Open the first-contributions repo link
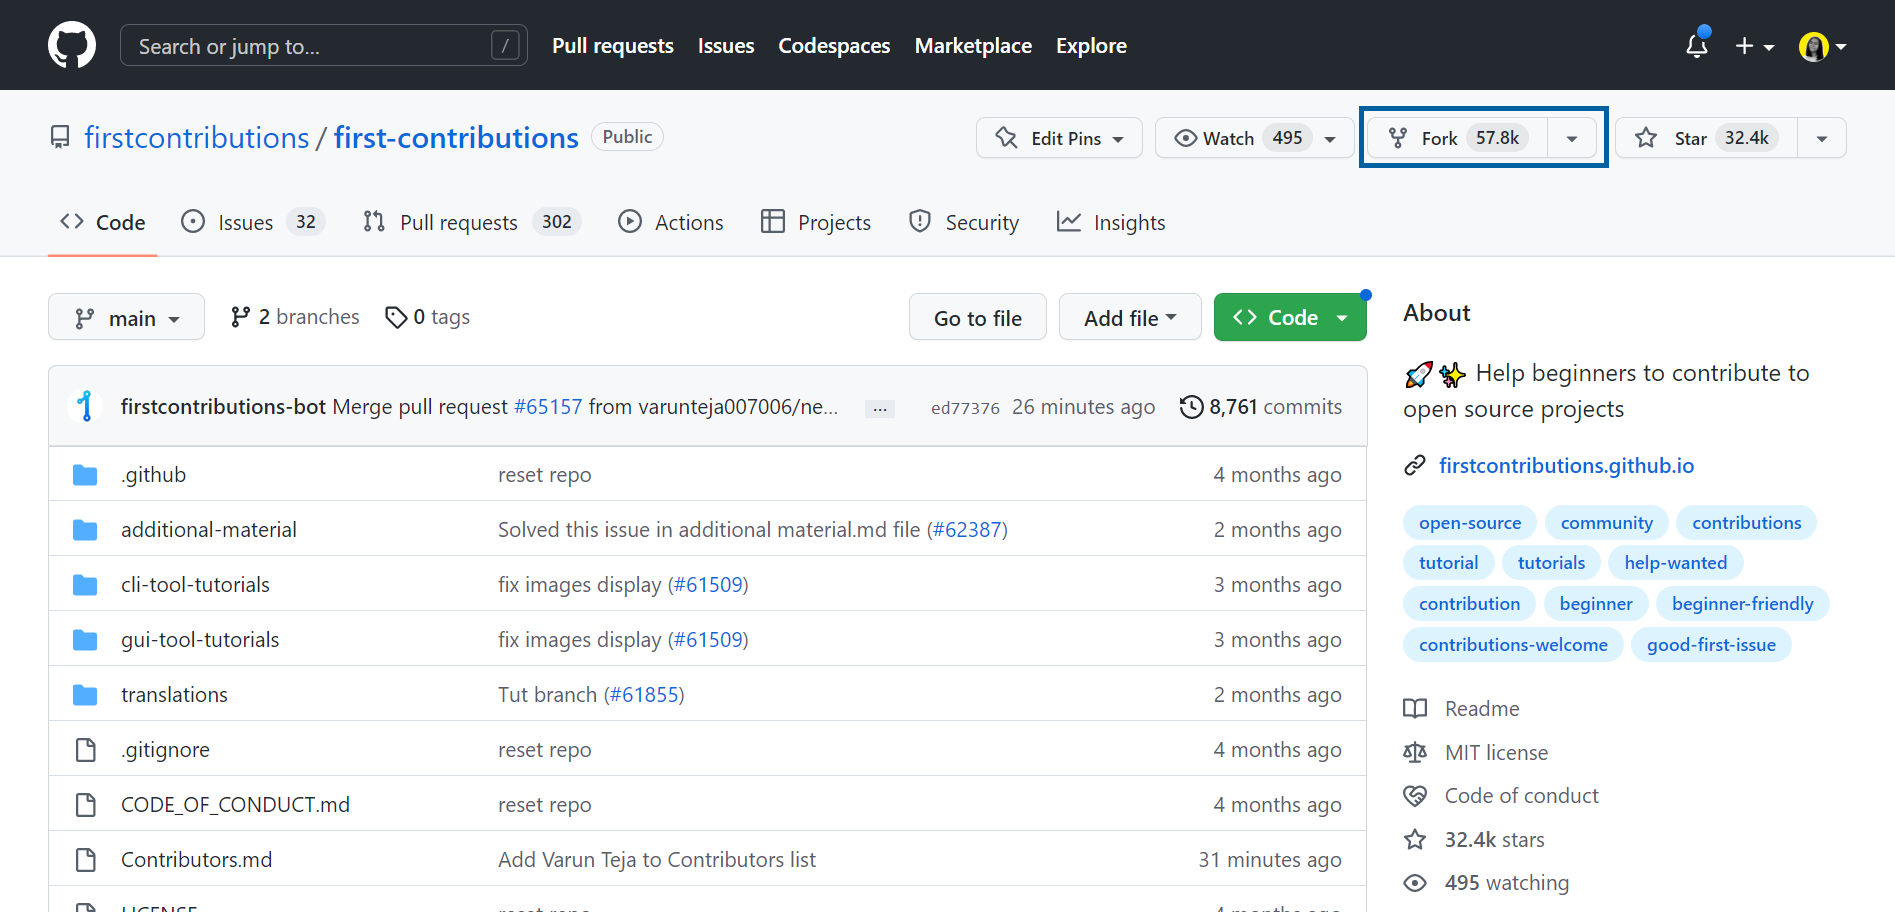The image size is (1895, 912). (x=456, y=138)
